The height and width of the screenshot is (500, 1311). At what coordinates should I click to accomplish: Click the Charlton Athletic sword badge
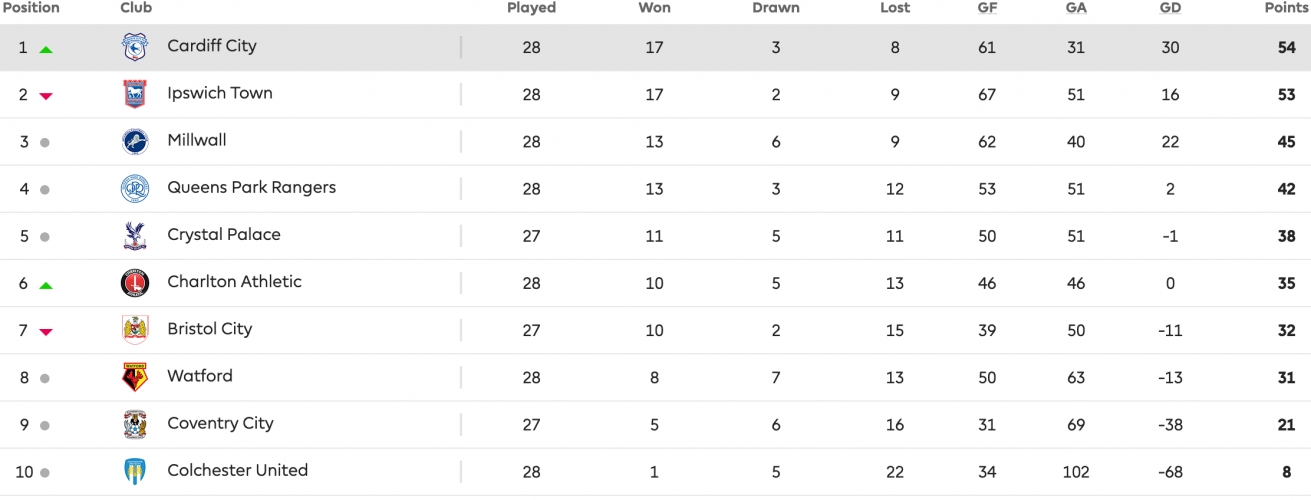pyautogui.click(x=134, y=283)
